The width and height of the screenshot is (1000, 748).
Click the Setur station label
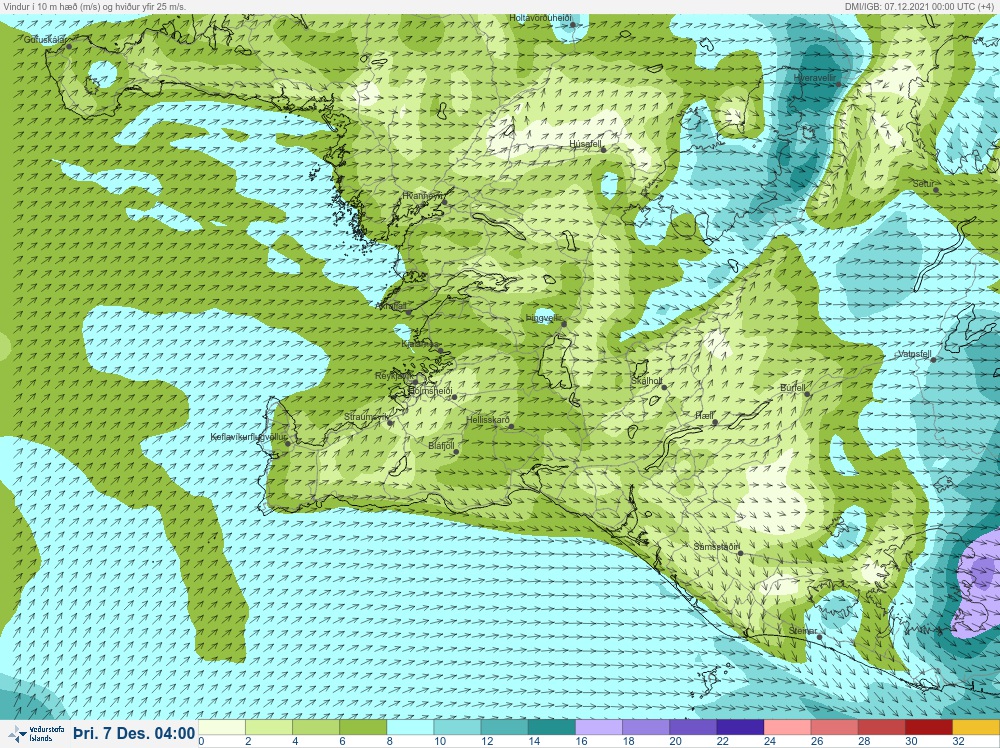(923, 184)
